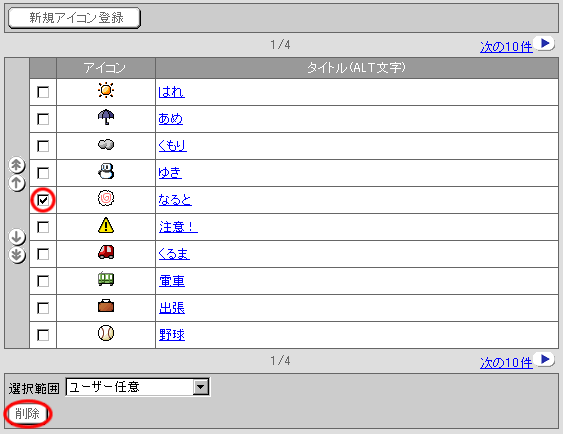The image size is (563, 434).
Task: Click the 削除 delete button
Action: (x=27, y=414)
